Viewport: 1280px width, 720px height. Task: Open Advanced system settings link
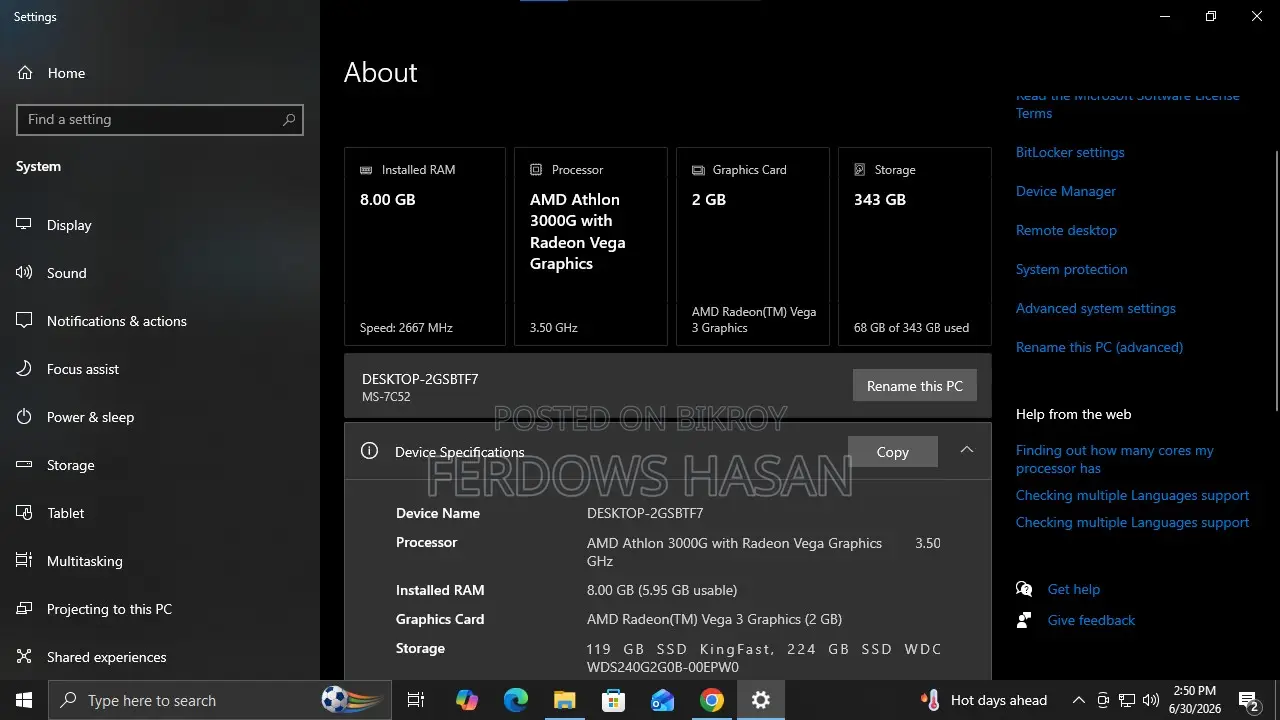point(1096,308)
